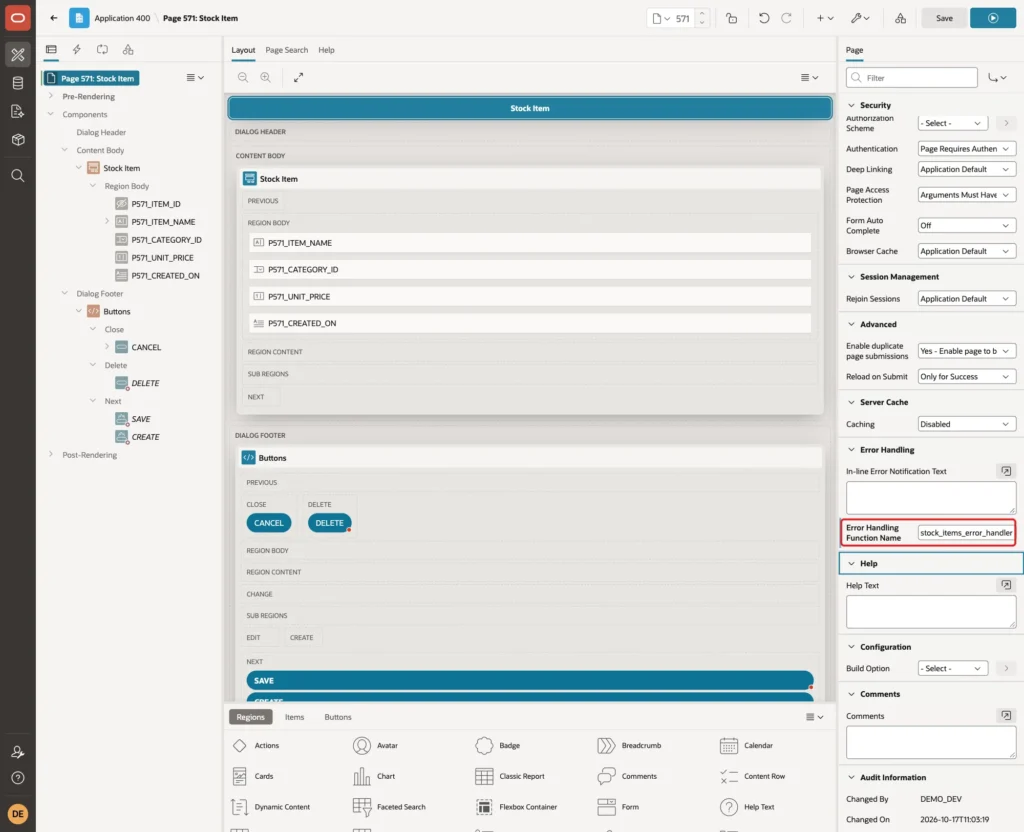Click the property Filter search field
This screenshot has width=1024, height=832.
pyautogui.click(x=912, y=78)
